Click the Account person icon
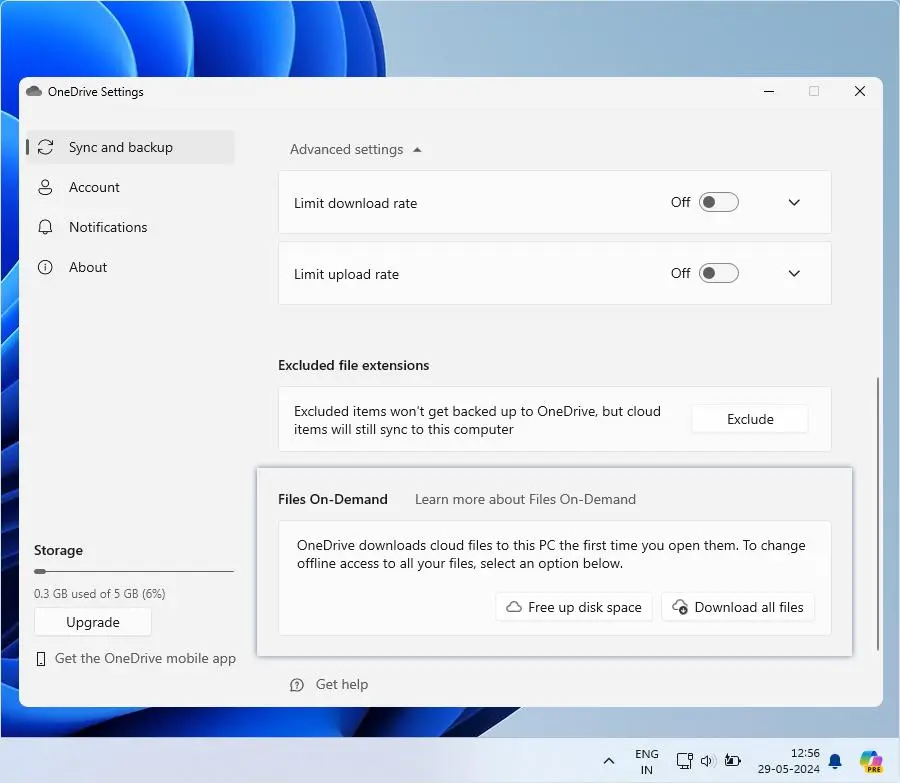This screenshot has height=783, width=900. [45, 187]
